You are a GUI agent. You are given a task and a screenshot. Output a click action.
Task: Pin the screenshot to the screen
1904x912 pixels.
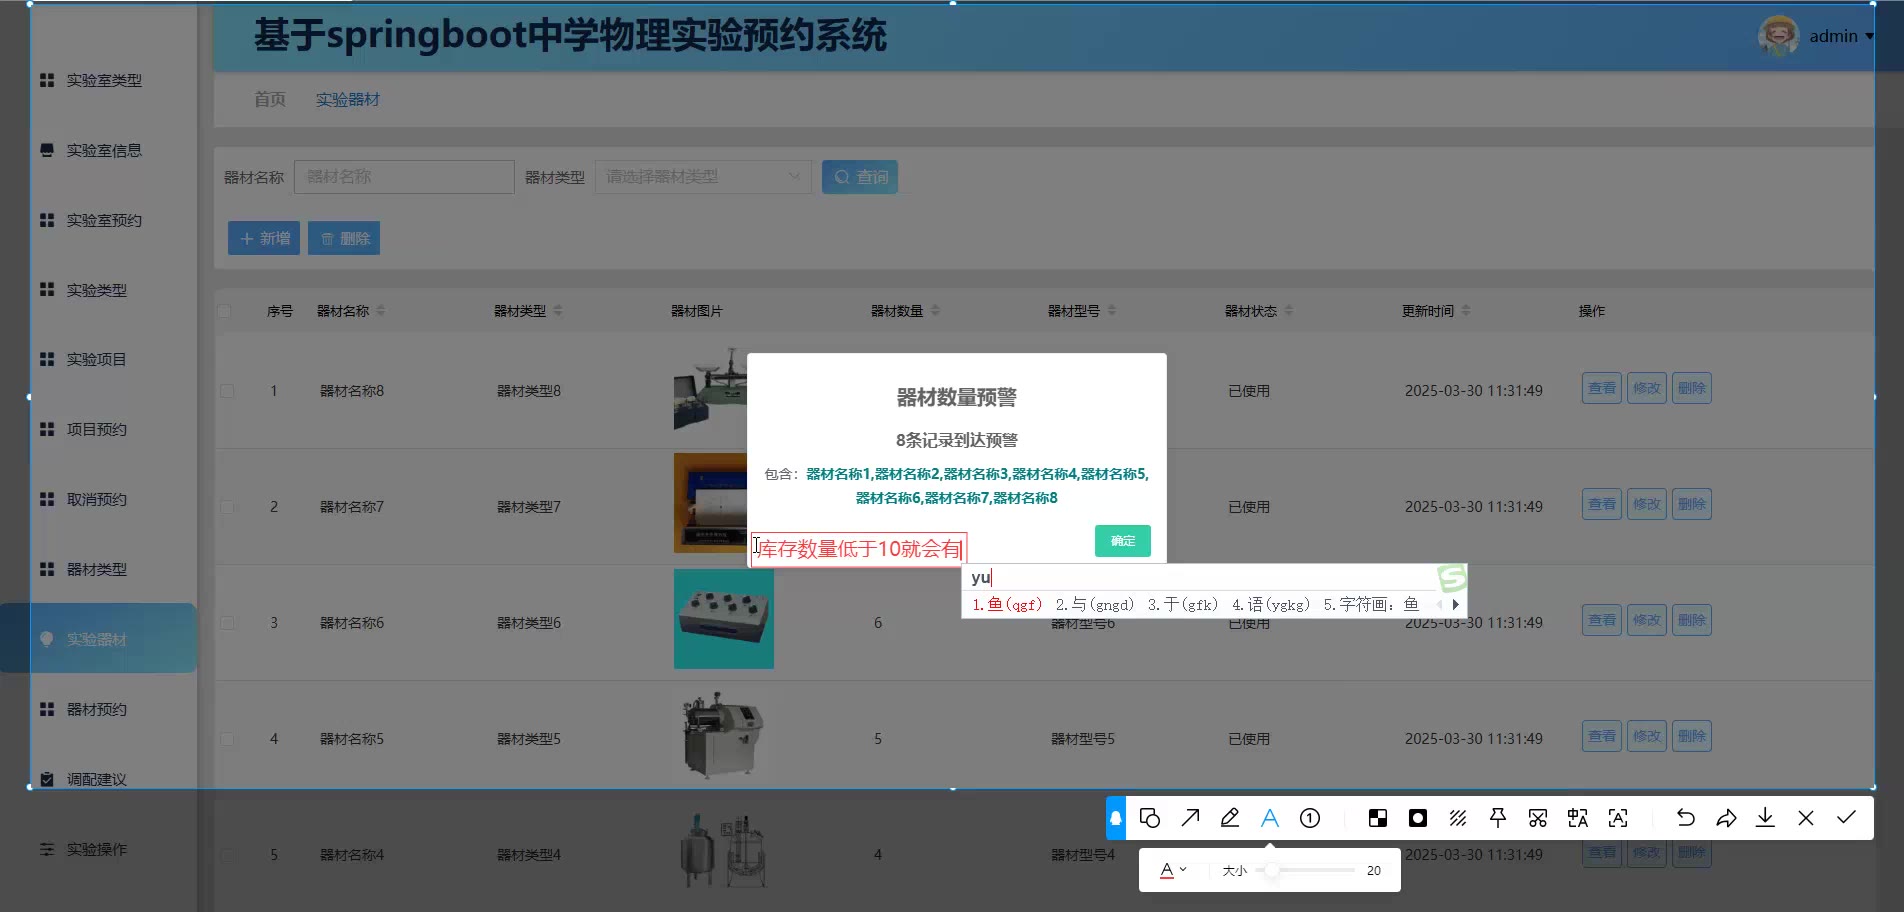click(1498, 818)
